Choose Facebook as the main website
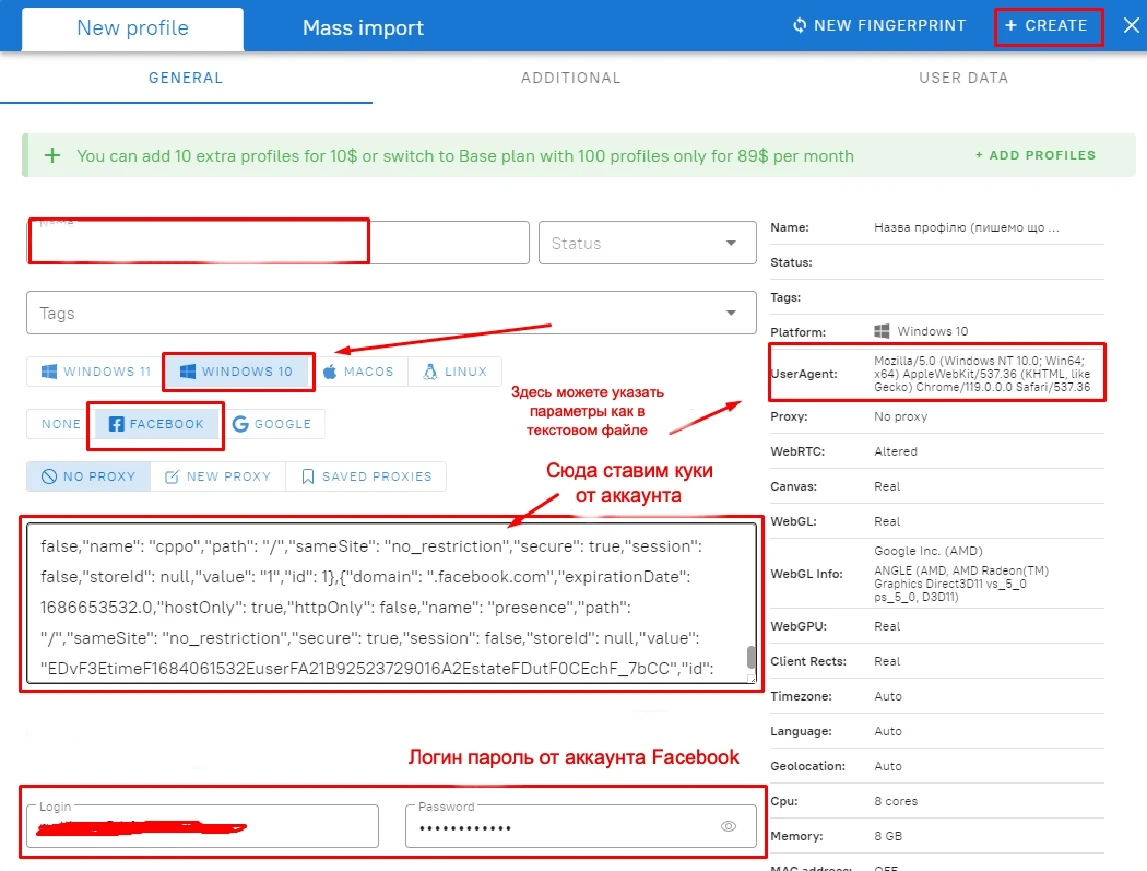This screenshot has height=871, width=1147. [156, 424]
